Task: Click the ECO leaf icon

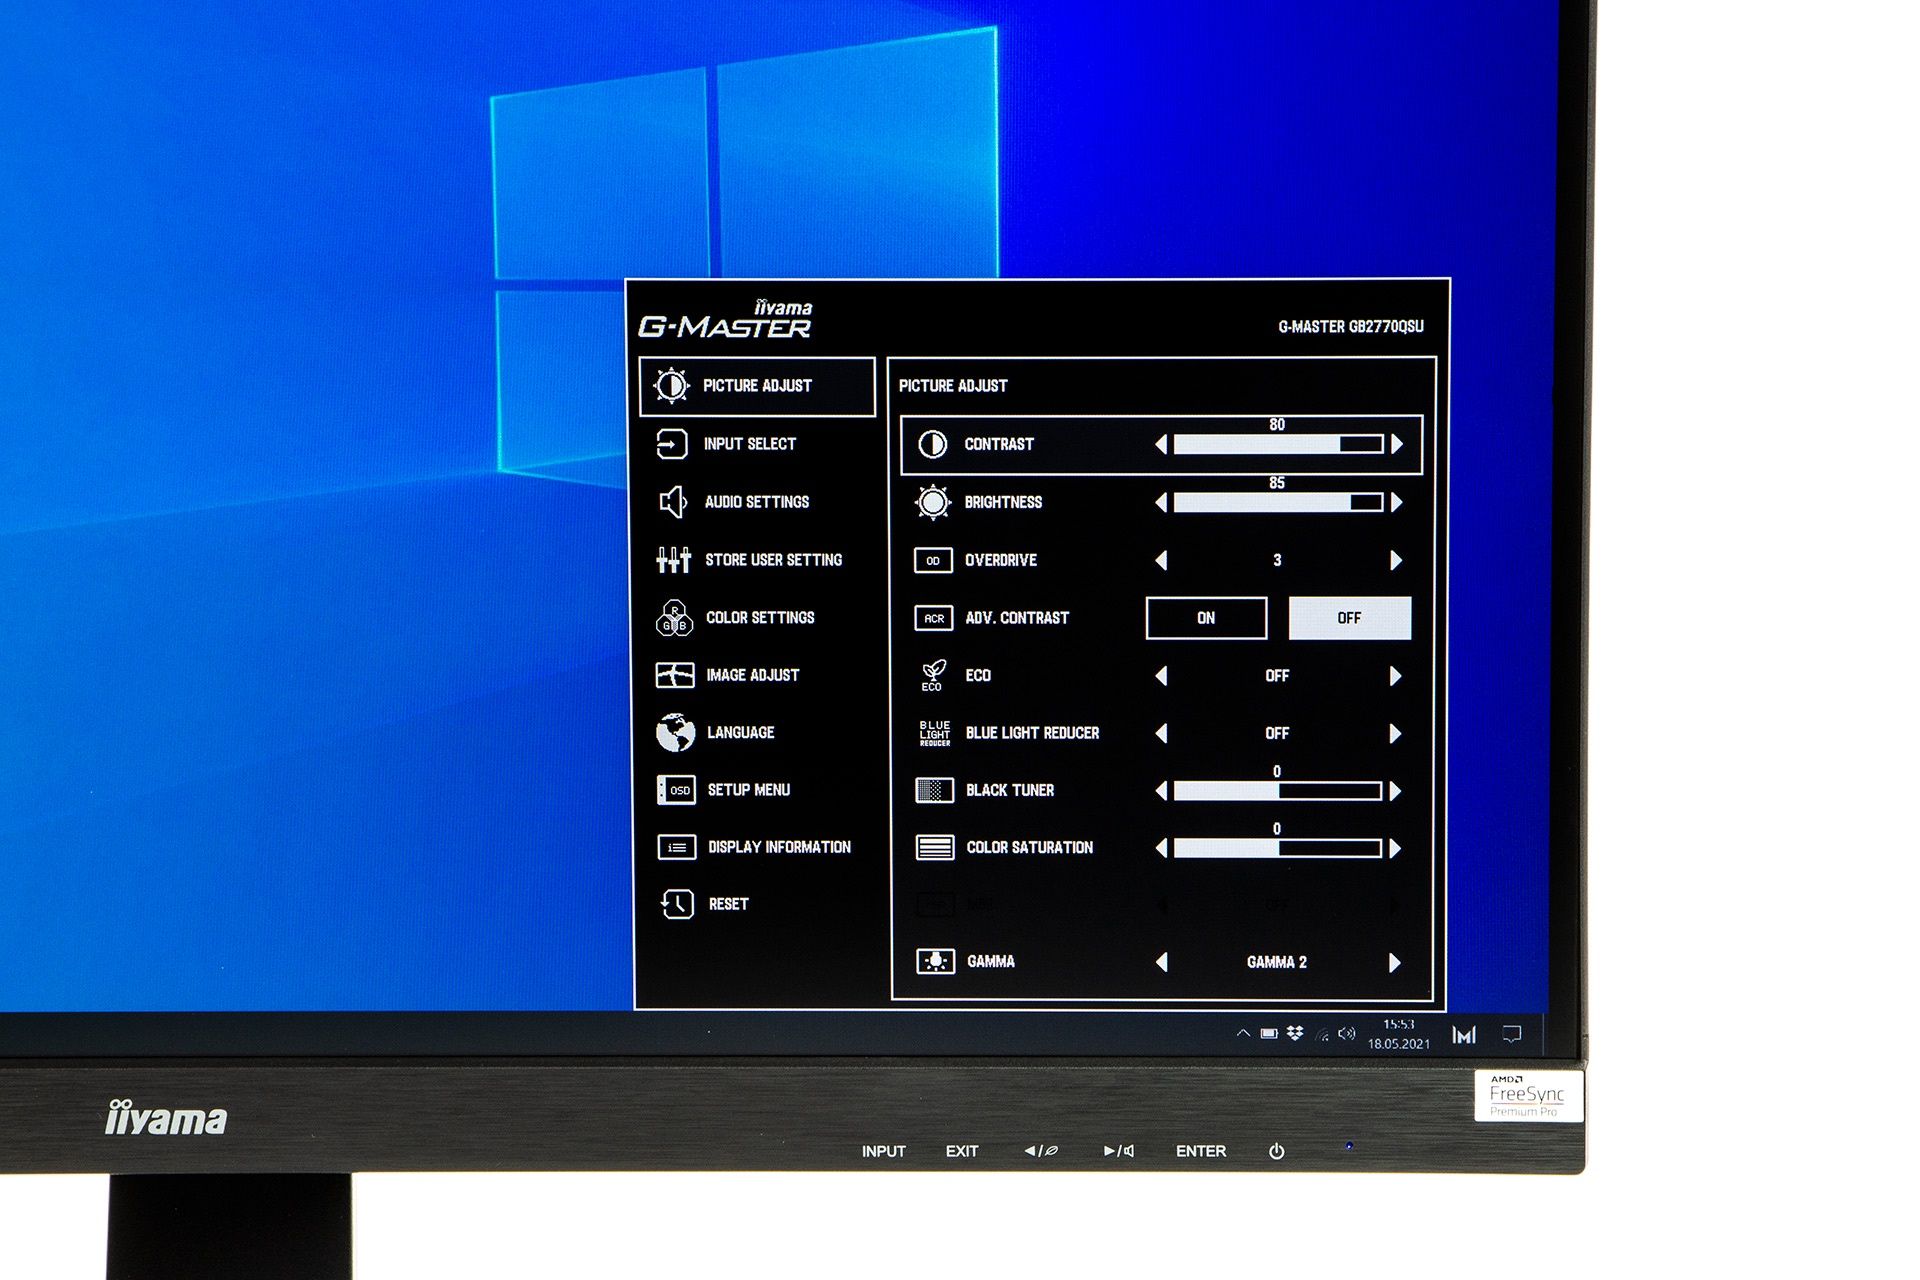Action: tap(933, 676)
